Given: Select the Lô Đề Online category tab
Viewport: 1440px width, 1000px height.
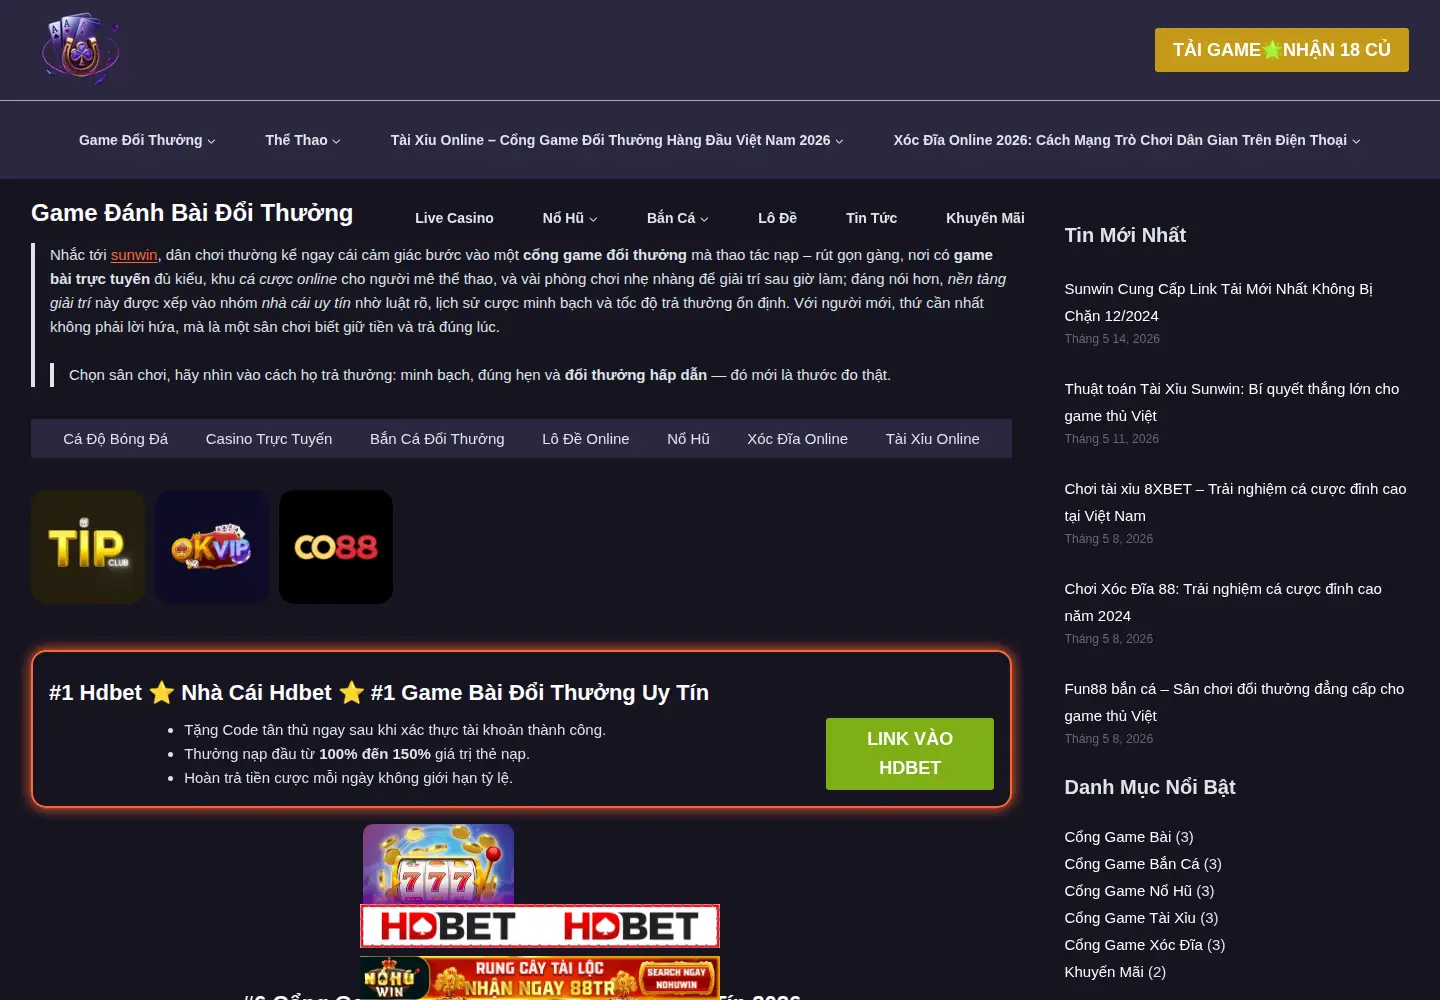Looking at the screenshot, I should [x=586, y=439].
